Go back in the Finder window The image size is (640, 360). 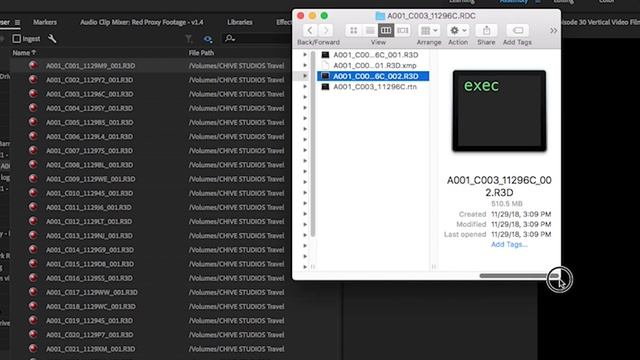pyautogui.click(x=310, y=30)
